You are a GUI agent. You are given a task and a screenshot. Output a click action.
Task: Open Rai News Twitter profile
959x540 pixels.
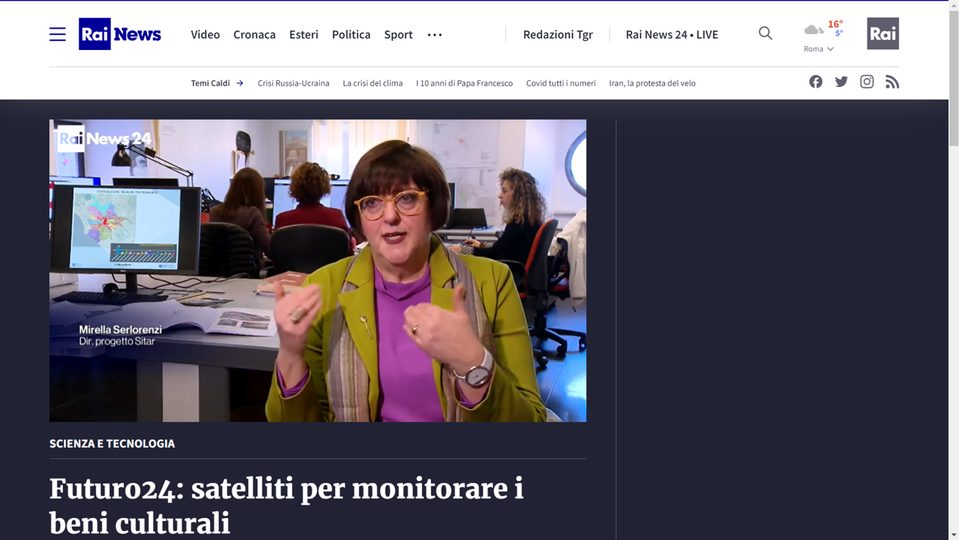pyautogui.click(x=842, y=82)
